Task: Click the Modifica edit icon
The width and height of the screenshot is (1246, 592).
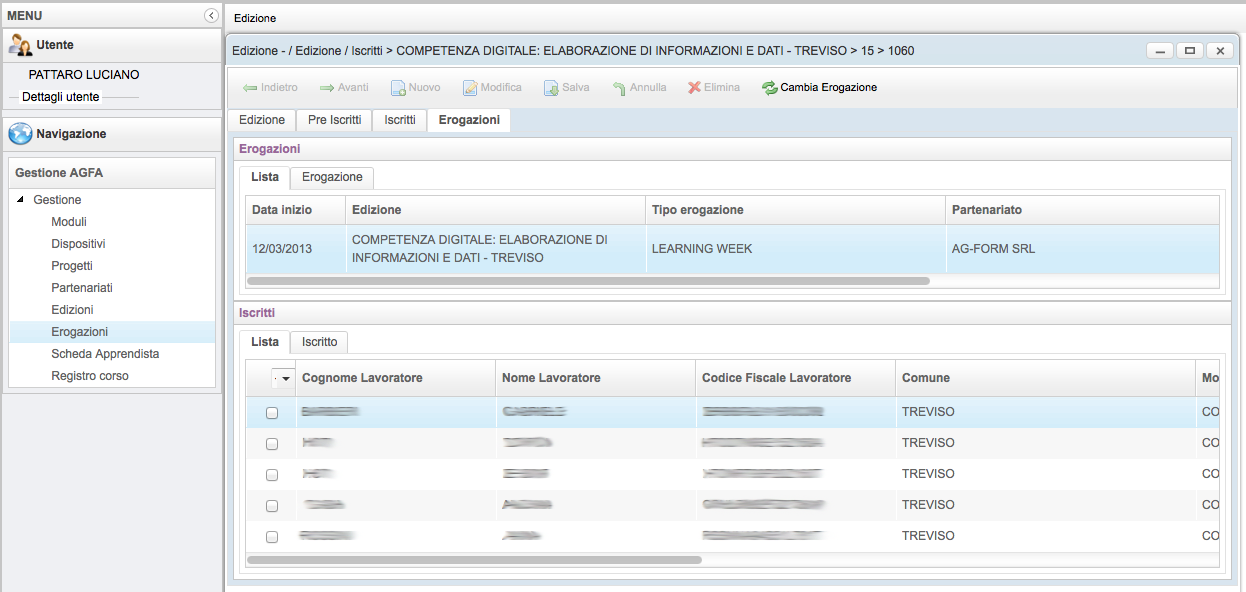Action: 470,88
